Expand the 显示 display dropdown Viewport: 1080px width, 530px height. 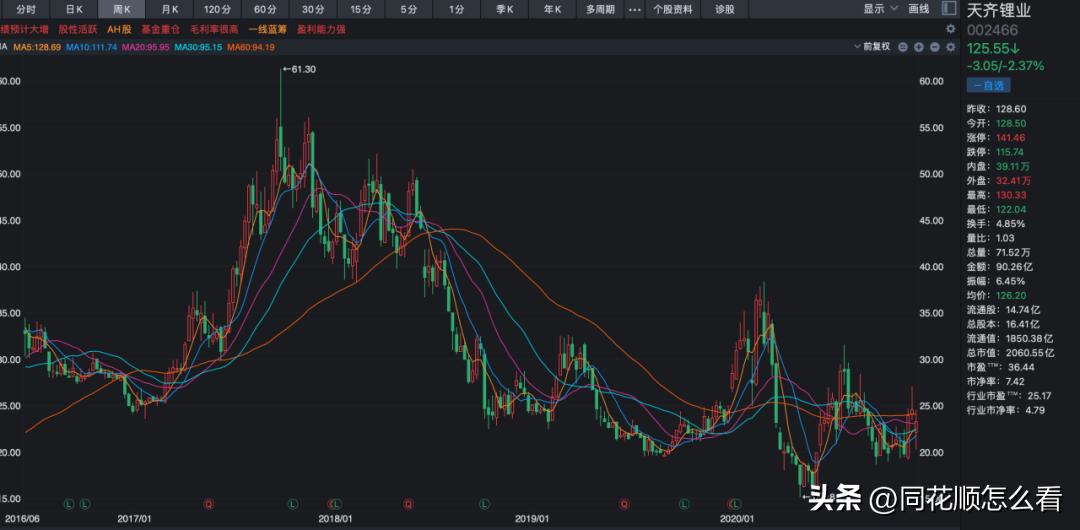[880, 9]
